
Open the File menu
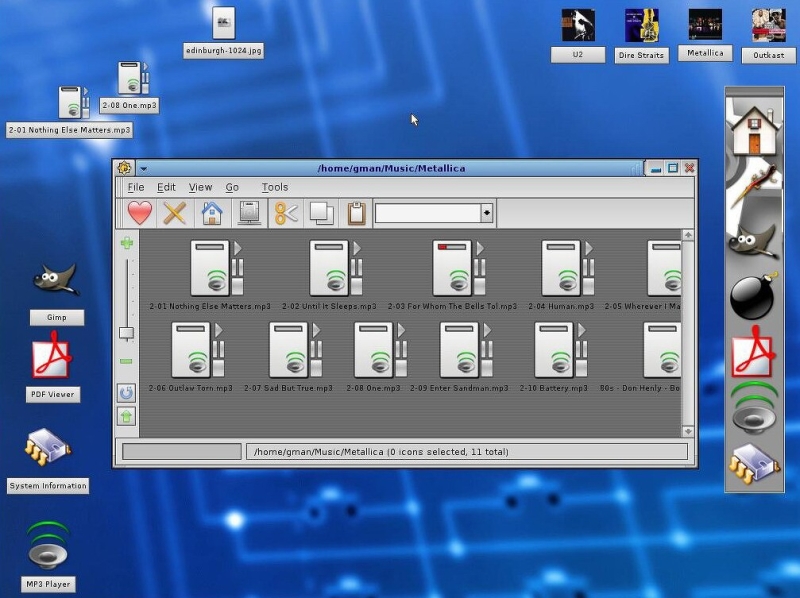[136, 187]
